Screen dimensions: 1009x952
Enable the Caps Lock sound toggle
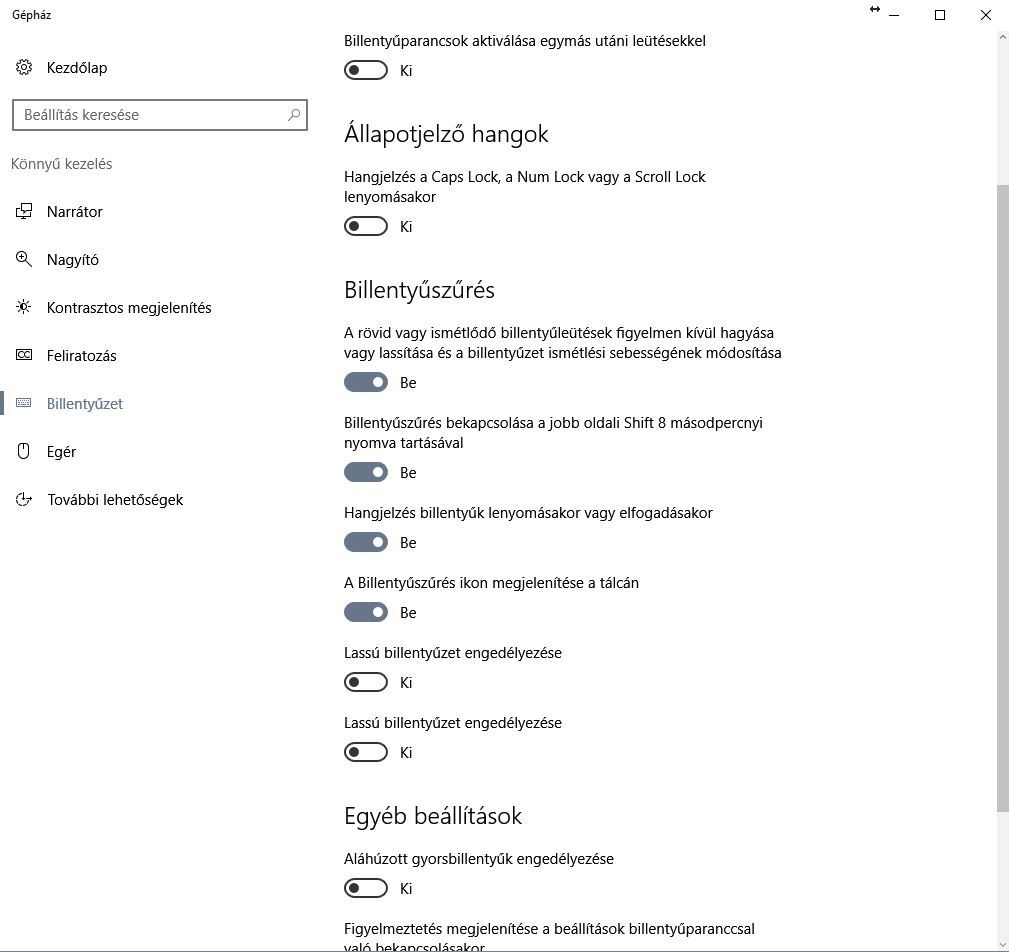(x=366, y=226)
